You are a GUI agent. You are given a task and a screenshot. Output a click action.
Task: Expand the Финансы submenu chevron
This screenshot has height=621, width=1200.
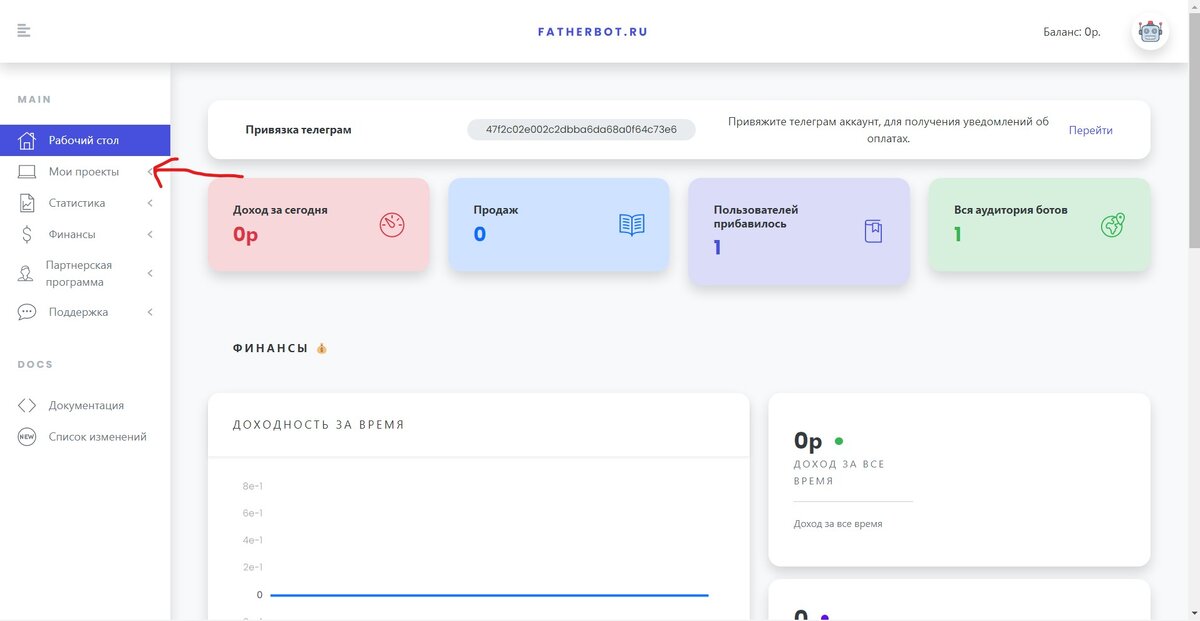tap(150, 235)
